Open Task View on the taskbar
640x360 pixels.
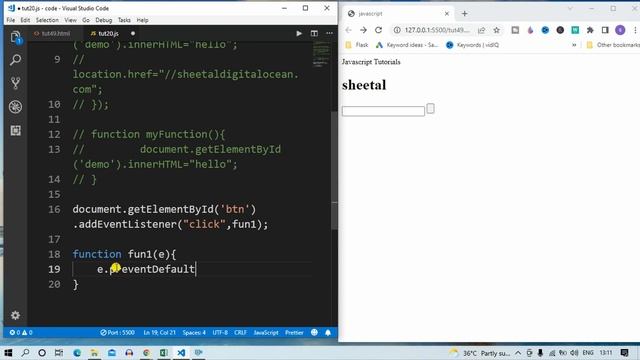tap(59, 353)
